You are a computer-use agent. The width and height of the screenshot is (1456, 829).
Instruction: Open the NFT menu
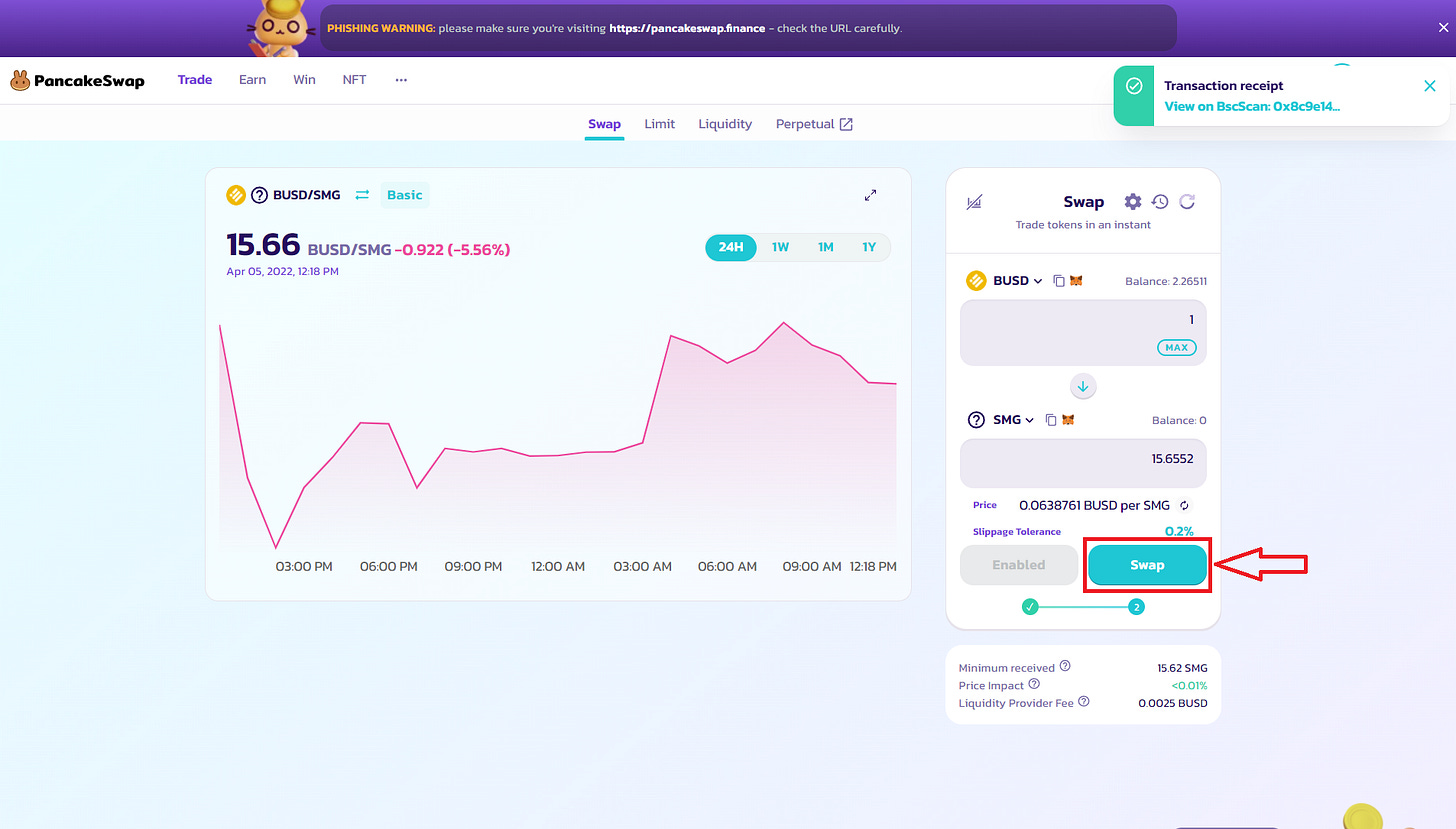point(354,79)
